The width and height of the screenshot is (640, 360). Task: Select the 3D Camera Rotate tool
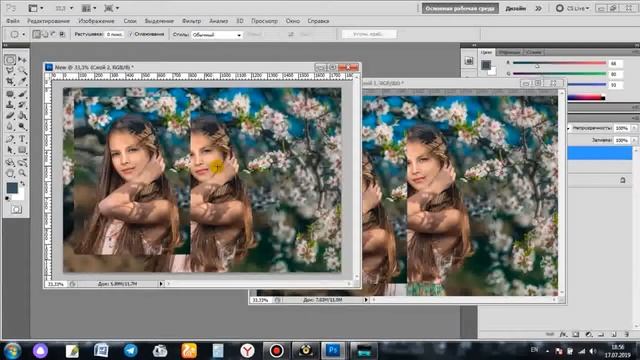tap(22, 163)
